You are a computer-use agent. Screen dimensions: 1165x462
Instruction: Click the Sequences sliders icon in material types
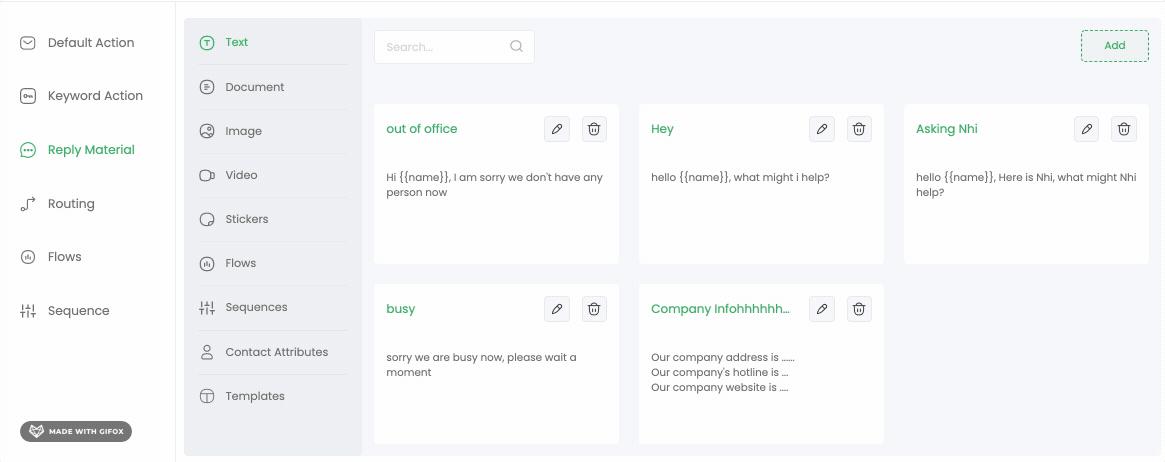[x=207, y=308]
